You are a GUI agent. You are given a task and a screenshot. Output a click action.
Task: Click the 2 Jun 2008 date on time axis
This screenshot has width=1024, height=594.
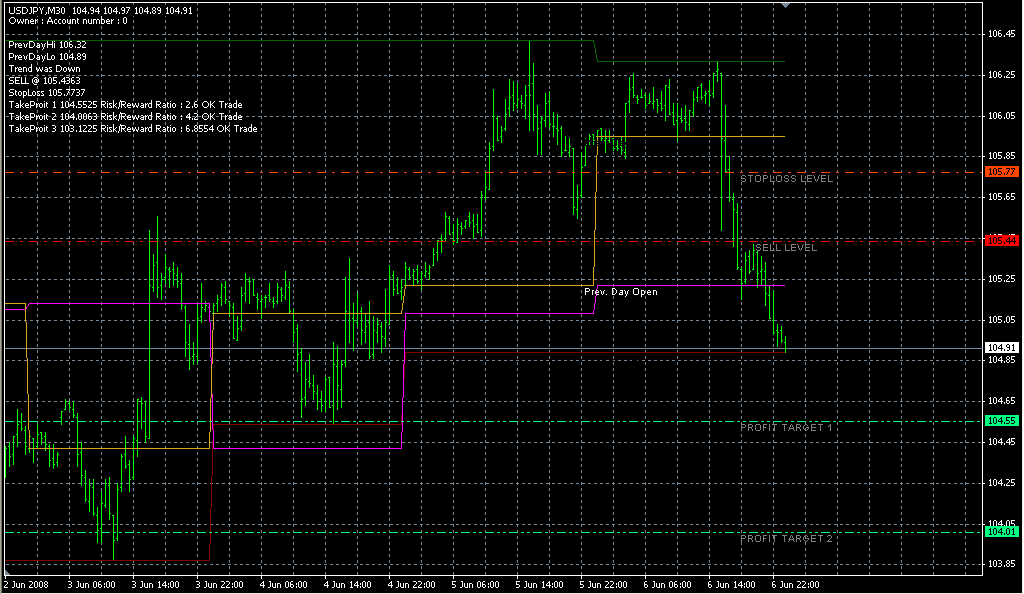[x=26, y=584]
